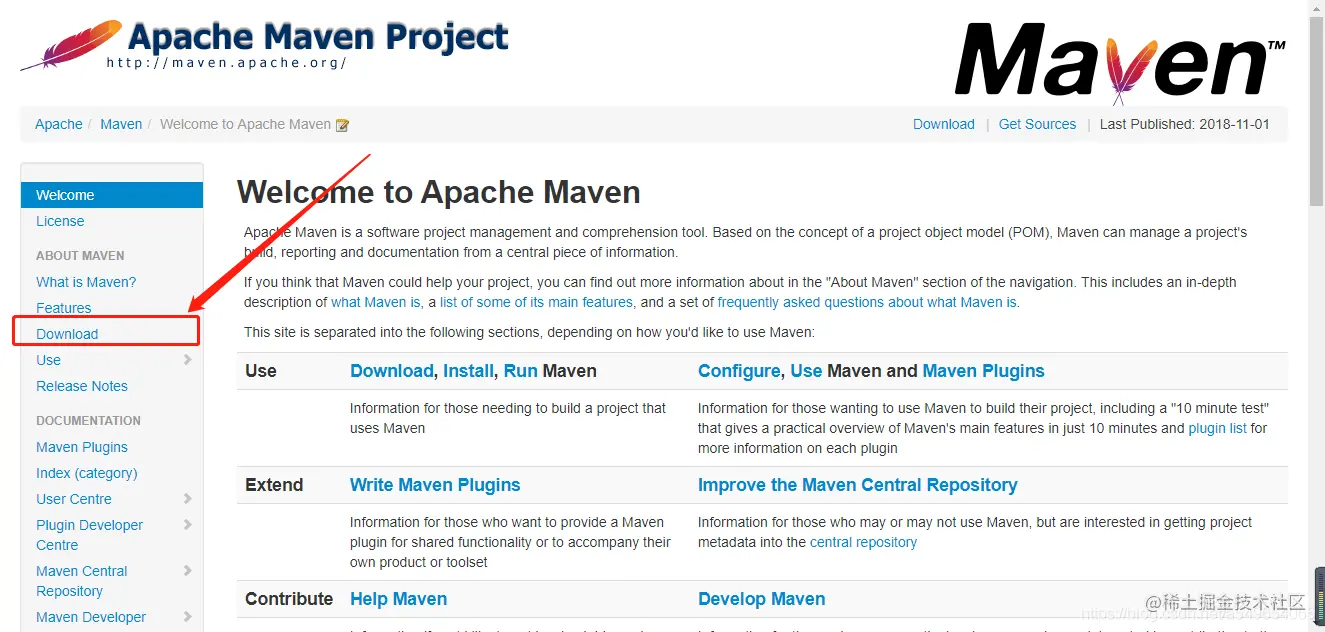Screen dimensions: 1325x632
Task: Open Release Notes sidebar item
Action: click(x=82, y=386)
